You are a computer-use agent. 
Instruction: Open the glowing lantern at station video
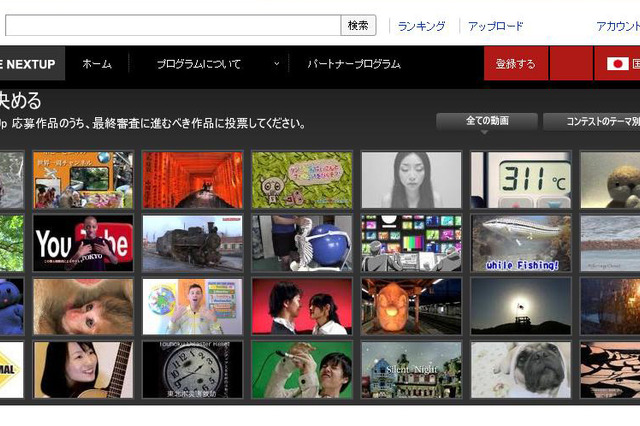[411, 306]
